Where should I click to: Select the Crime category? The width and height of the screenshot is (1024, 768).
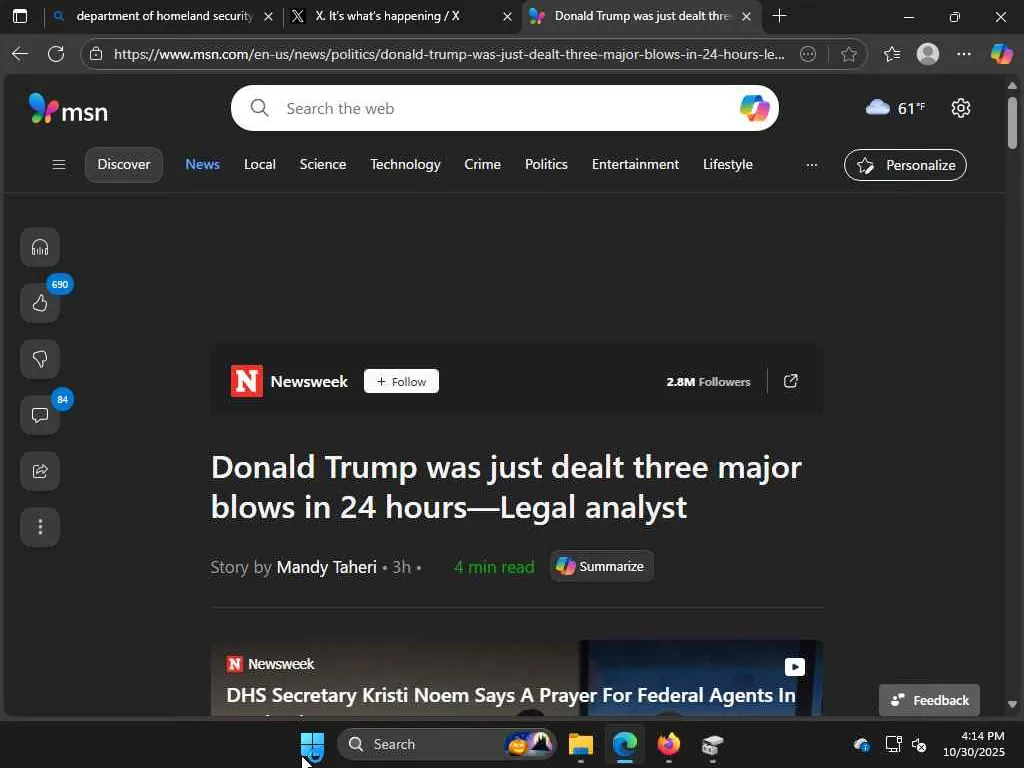483,165
